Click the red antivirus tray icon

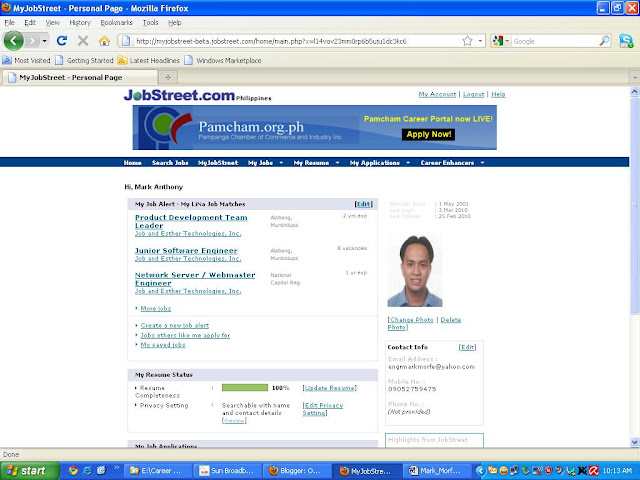594,471
